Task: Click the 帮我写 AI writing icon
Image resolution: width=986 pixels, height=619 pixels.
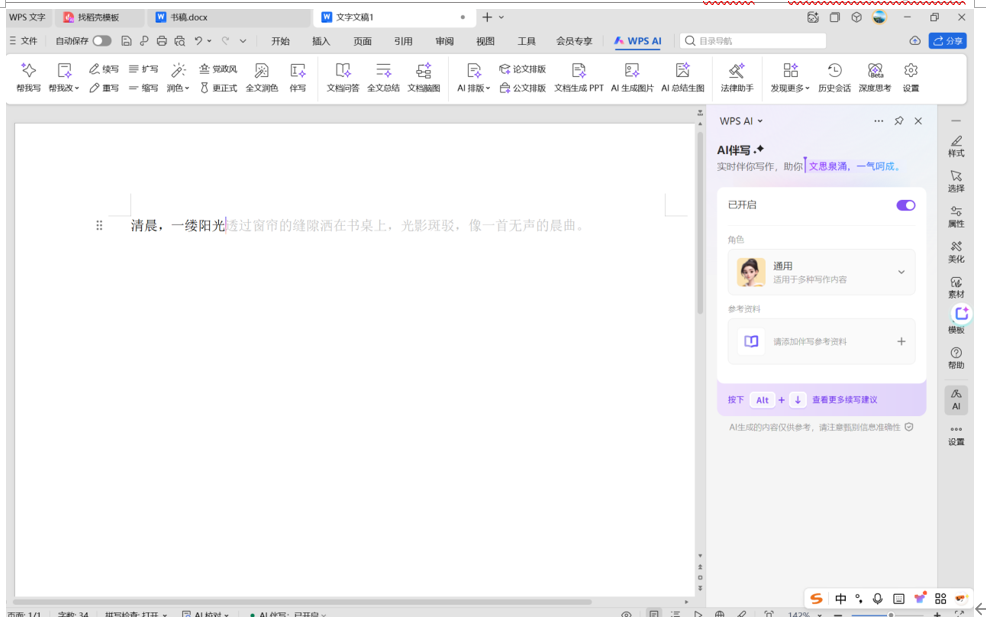Action: 28,77
